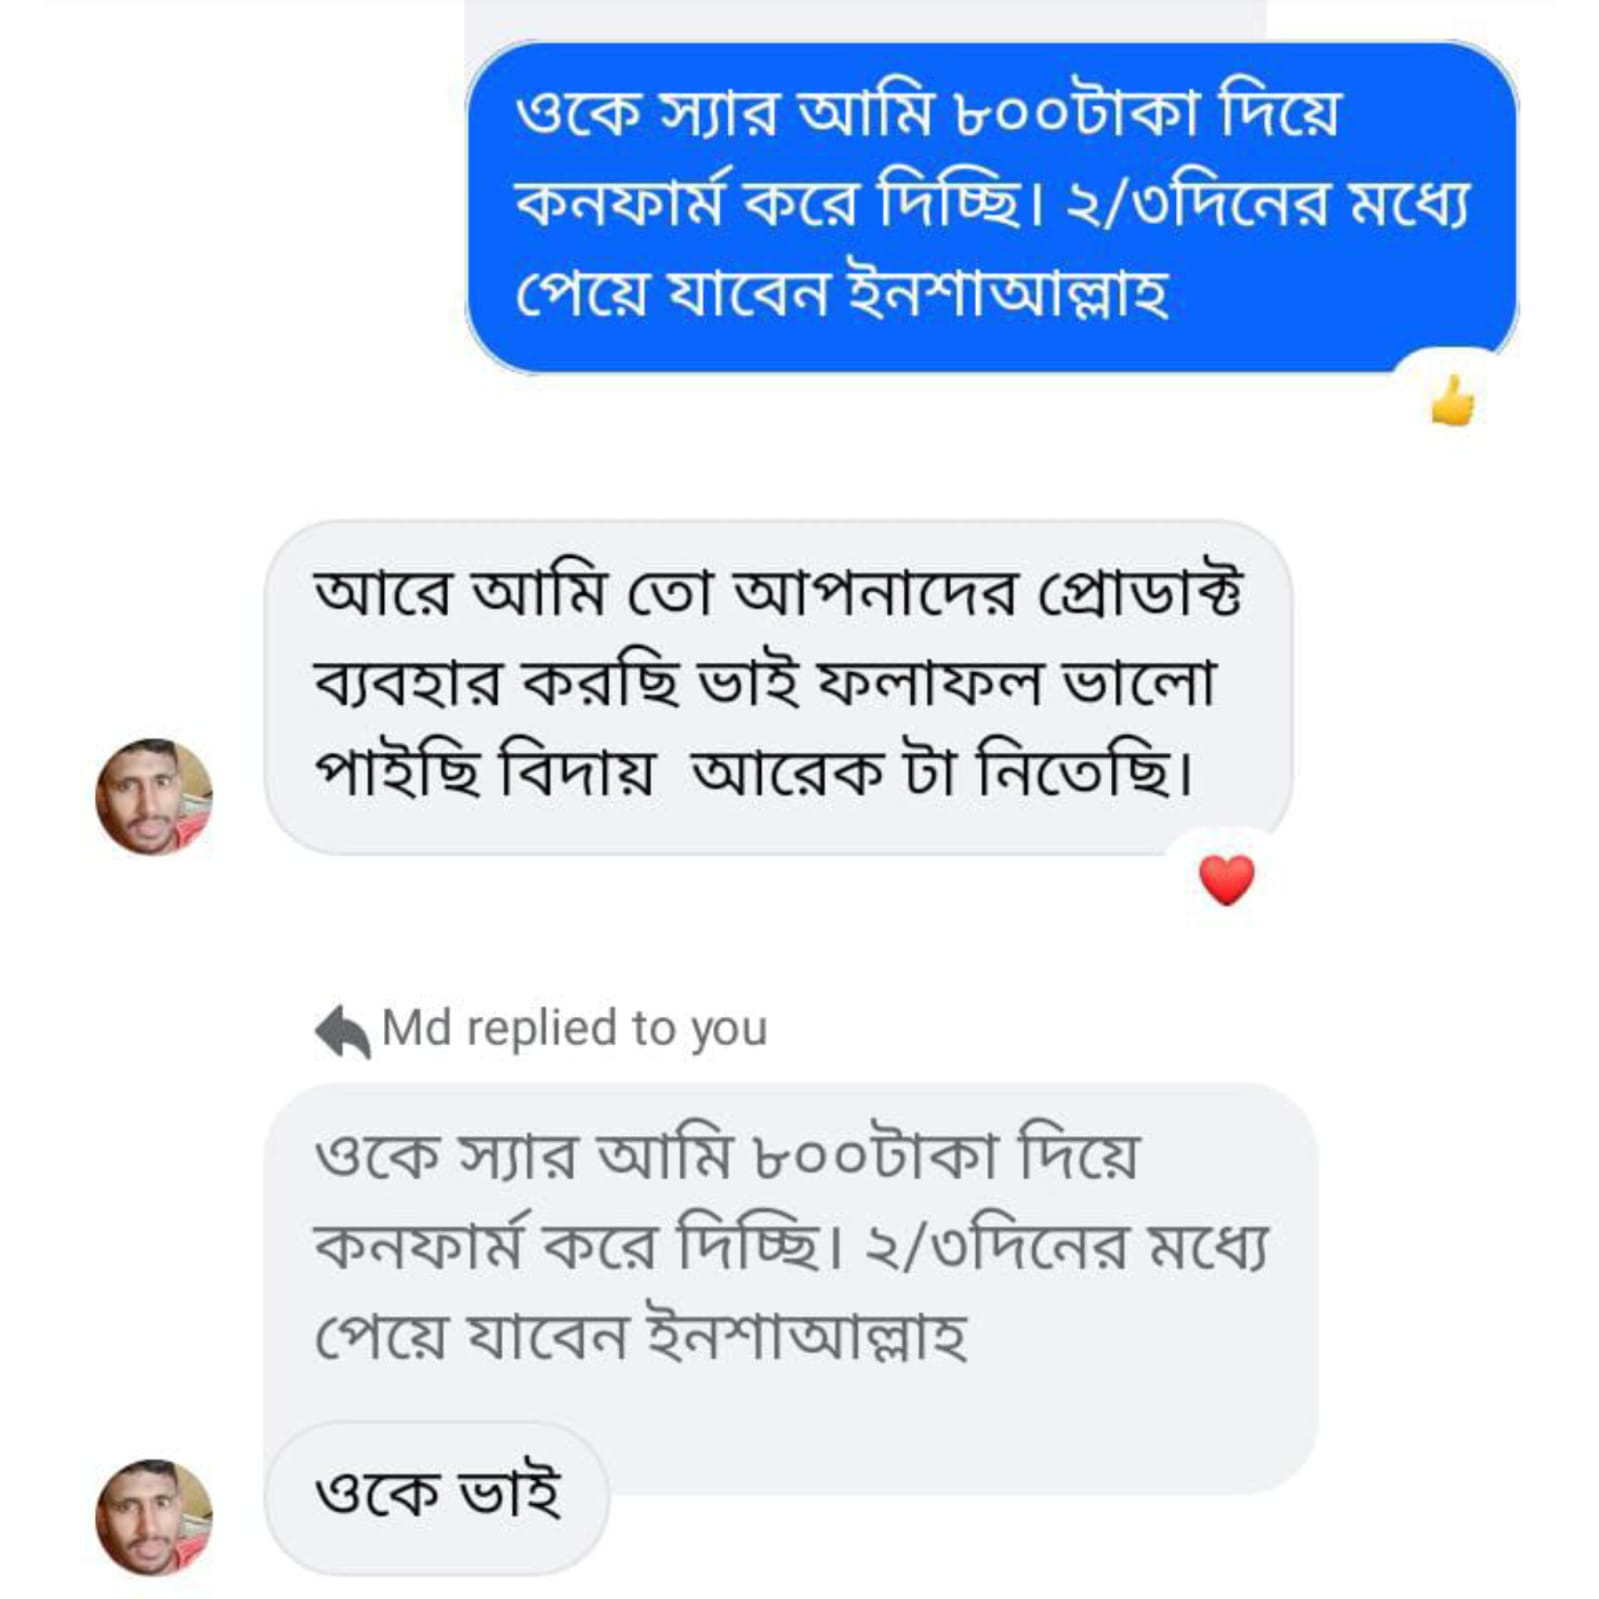The height and width of the screenshot is (1599, 1599).
Task: Open sender's avatar next to "ওকে ভাই"
Action: (x=153, y=1516)
